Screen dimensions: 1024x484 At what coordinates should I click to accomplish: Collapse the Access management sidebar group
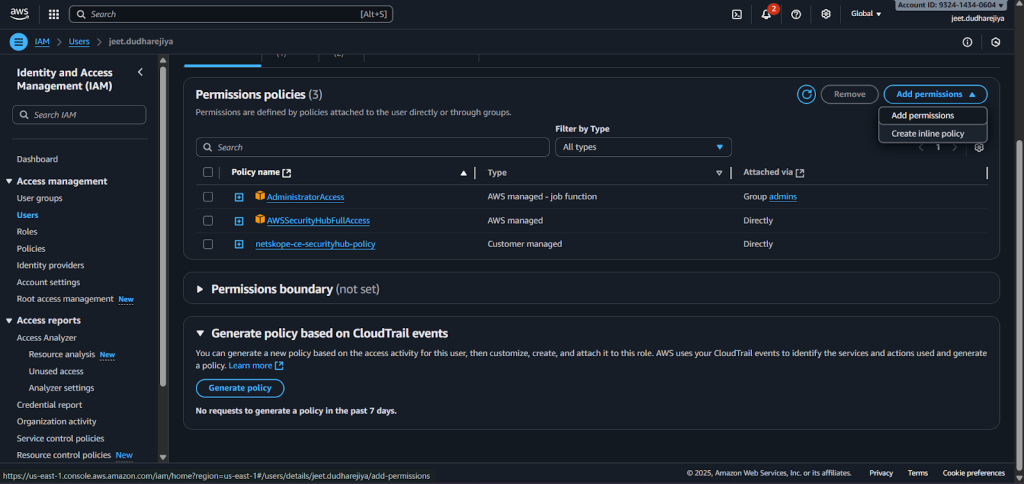click(x=9, y=182)
